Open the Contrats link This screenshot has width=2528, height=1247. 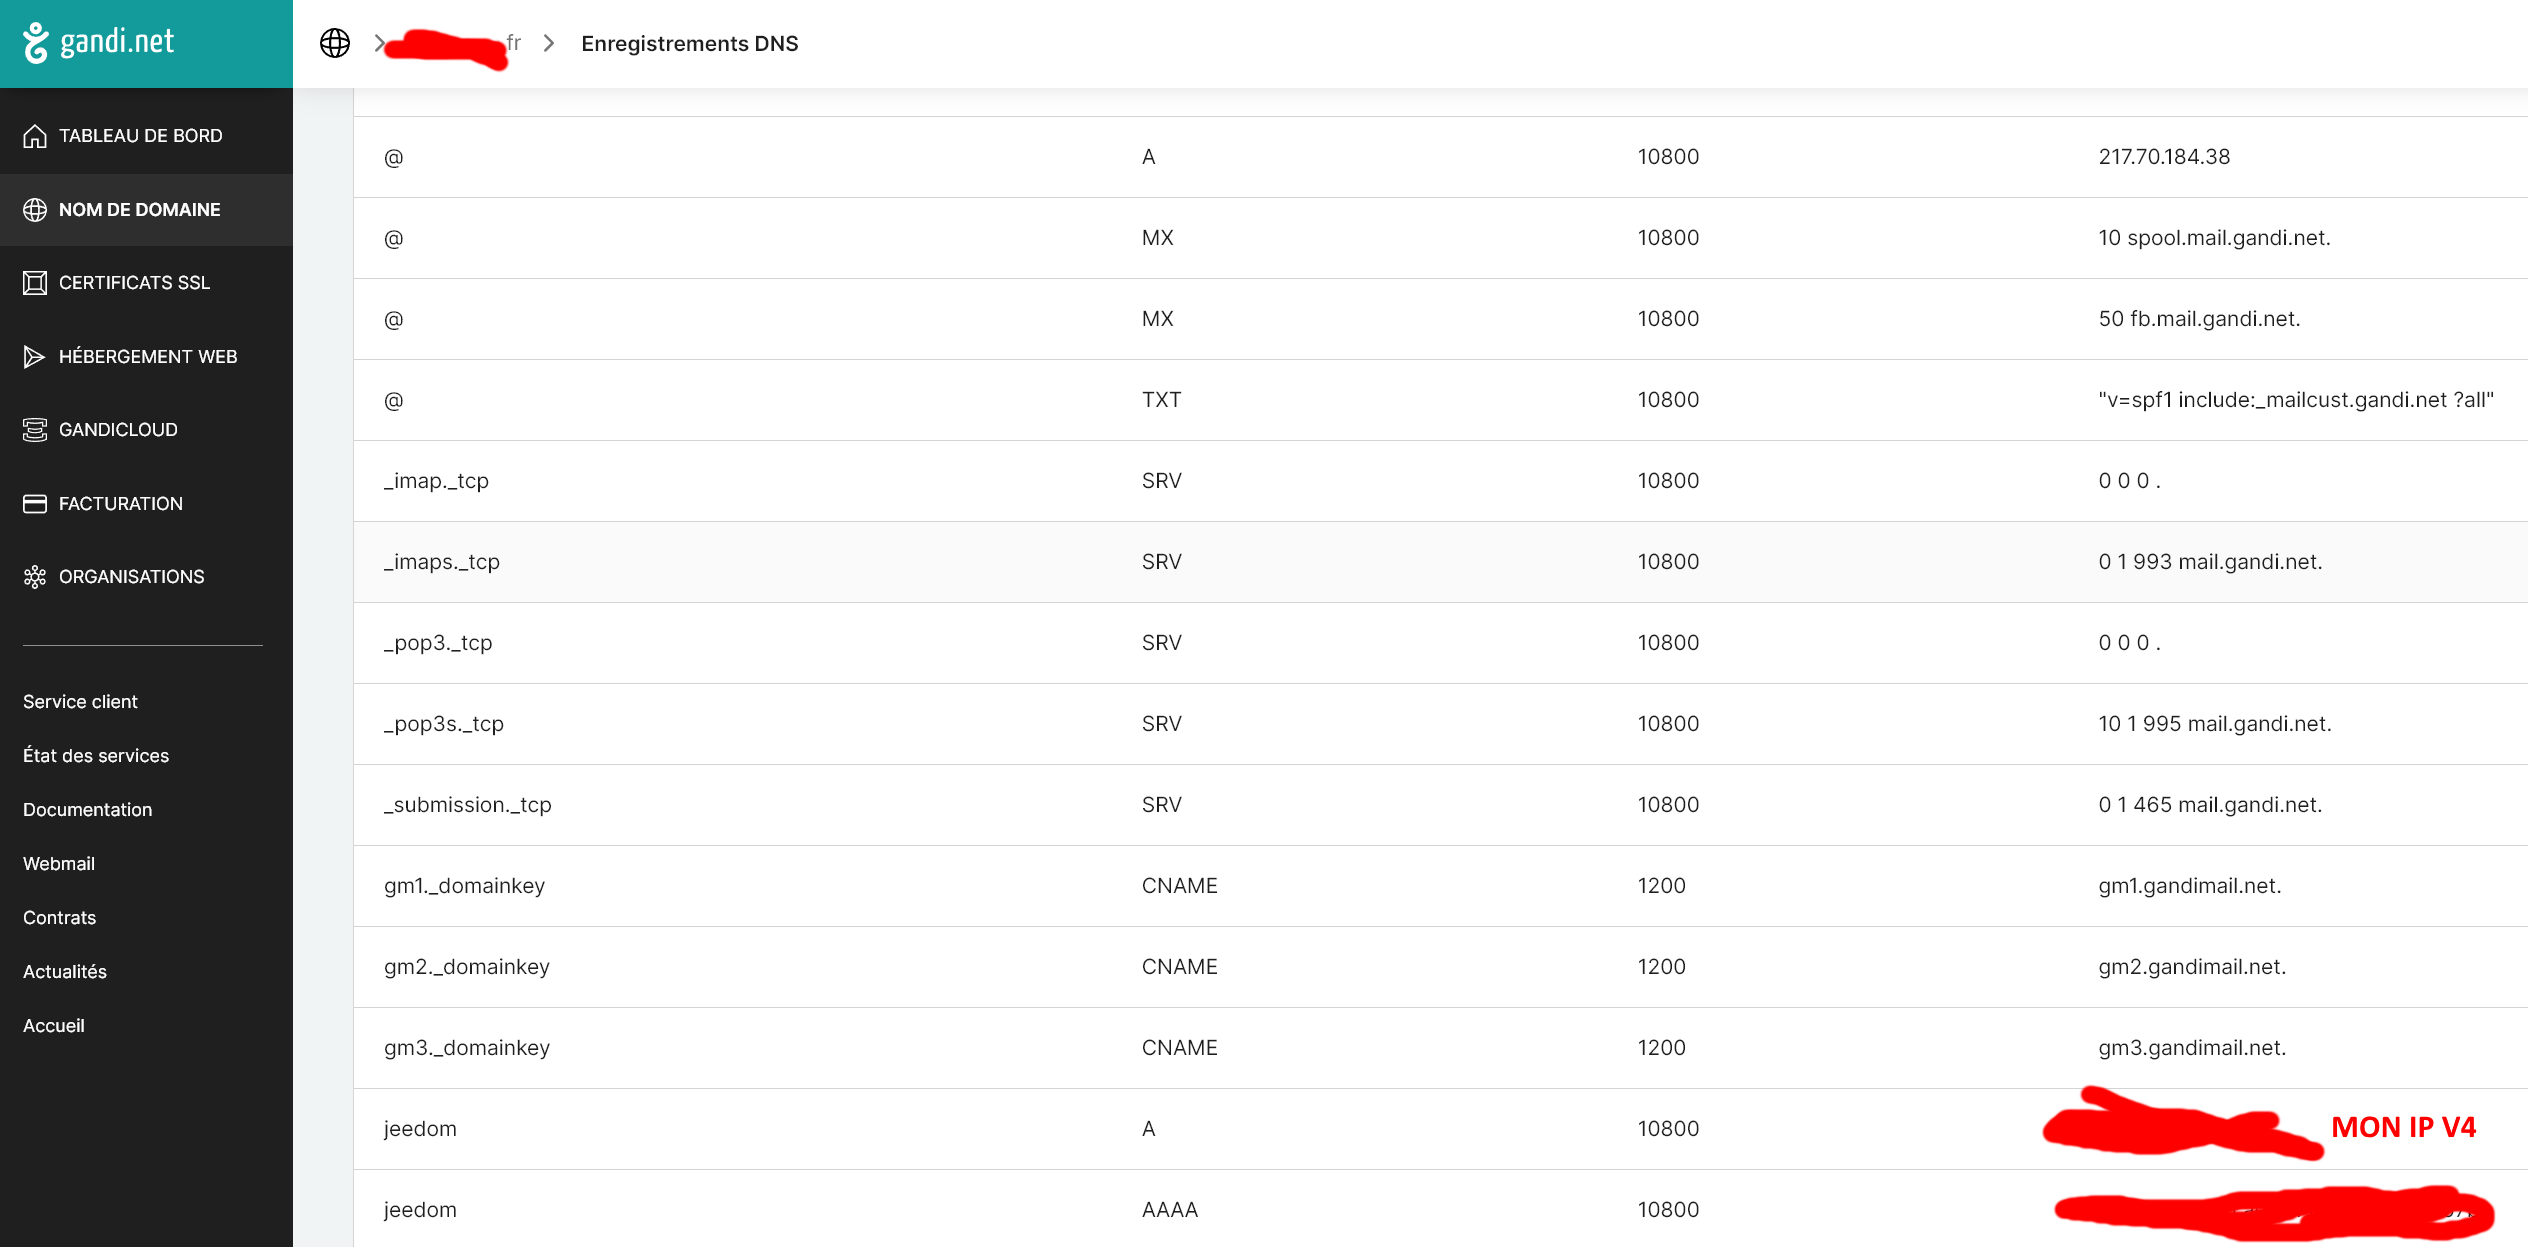tap(59, 918)
